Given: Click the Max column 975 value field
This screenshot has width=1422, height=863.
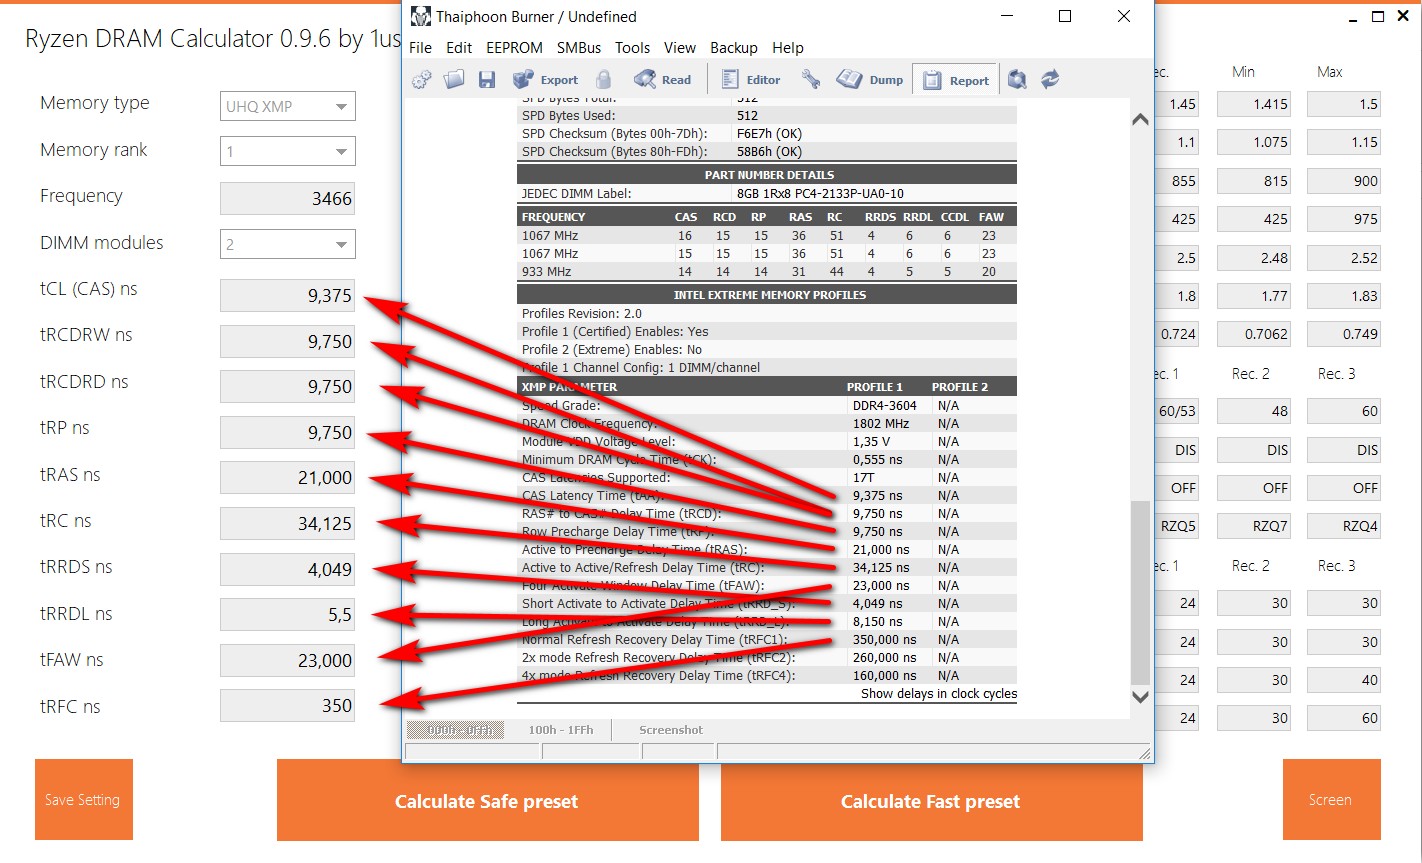Looking at the screenshot, I should [x=1344, y=219].
